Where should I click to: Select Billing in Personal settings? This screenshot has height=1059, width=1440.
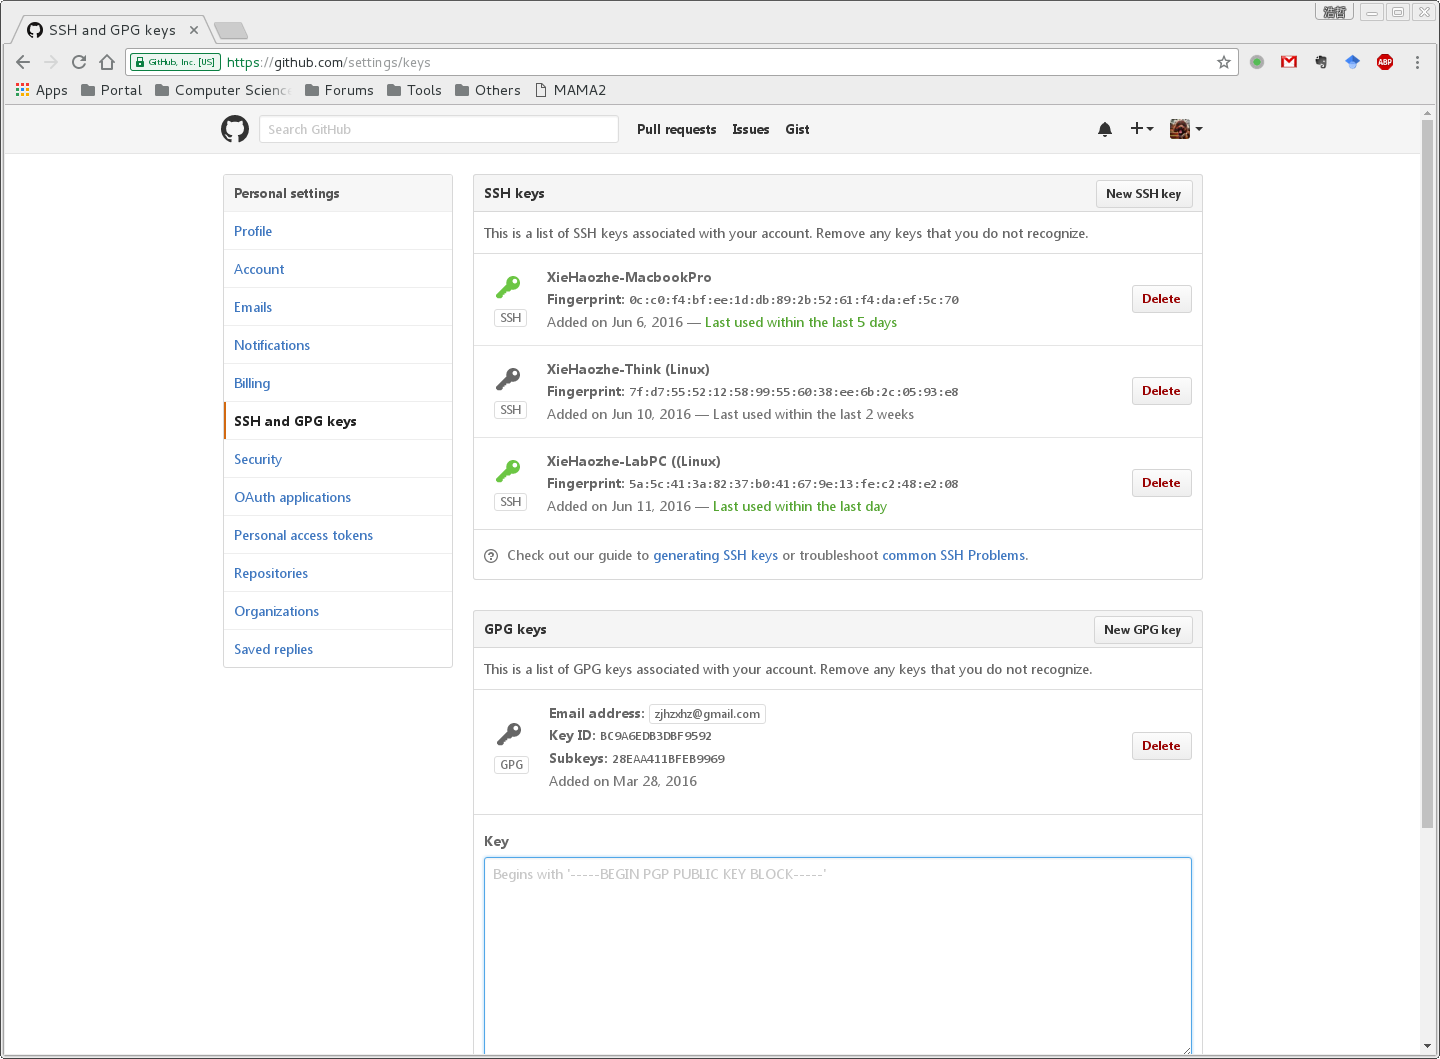338,383
